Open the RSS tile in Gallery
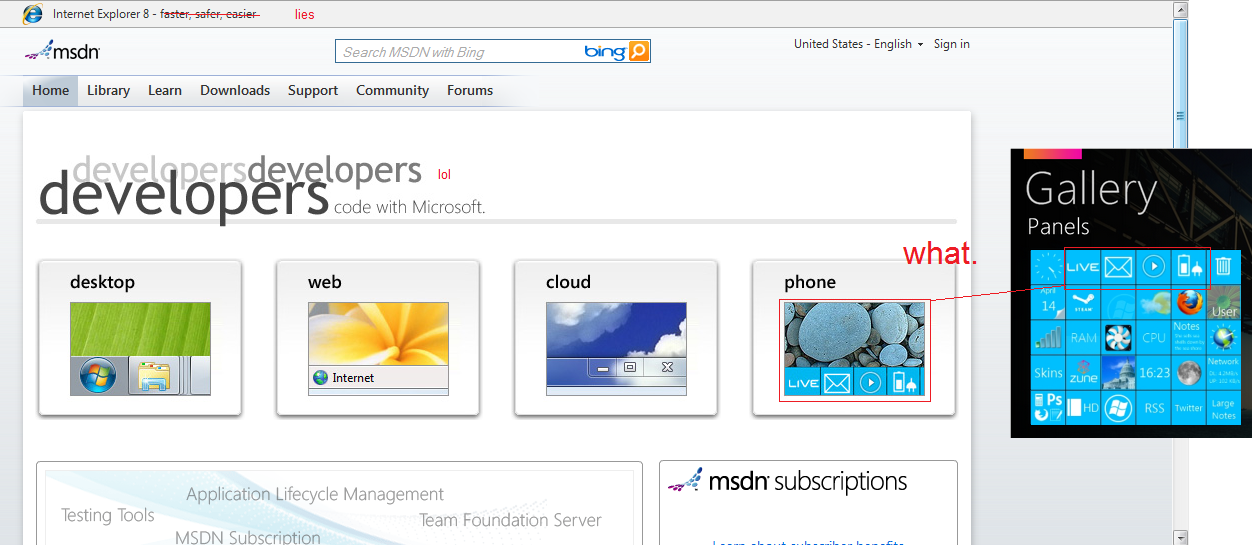Image resolution: width=1252 pixels, height=545 pixels. click(1153, 407)
